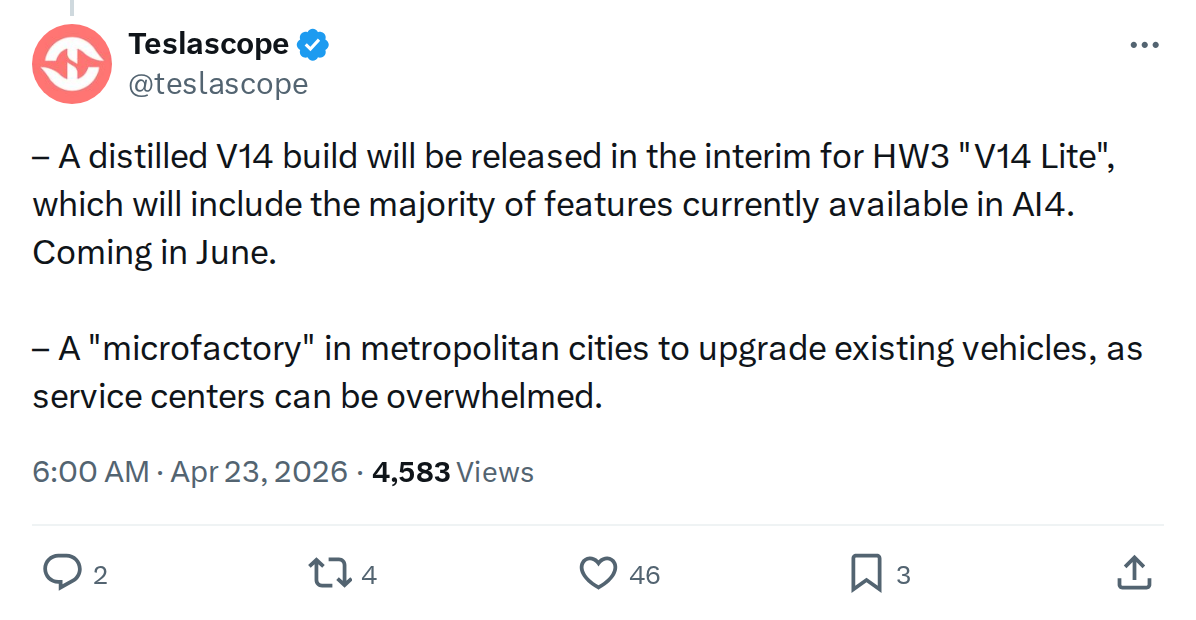Image resolution: width=1196 pixels, height=620 pixels.
Task: Share the tweet using the upload arrow icon
Action: click(x=1133, y=573)
